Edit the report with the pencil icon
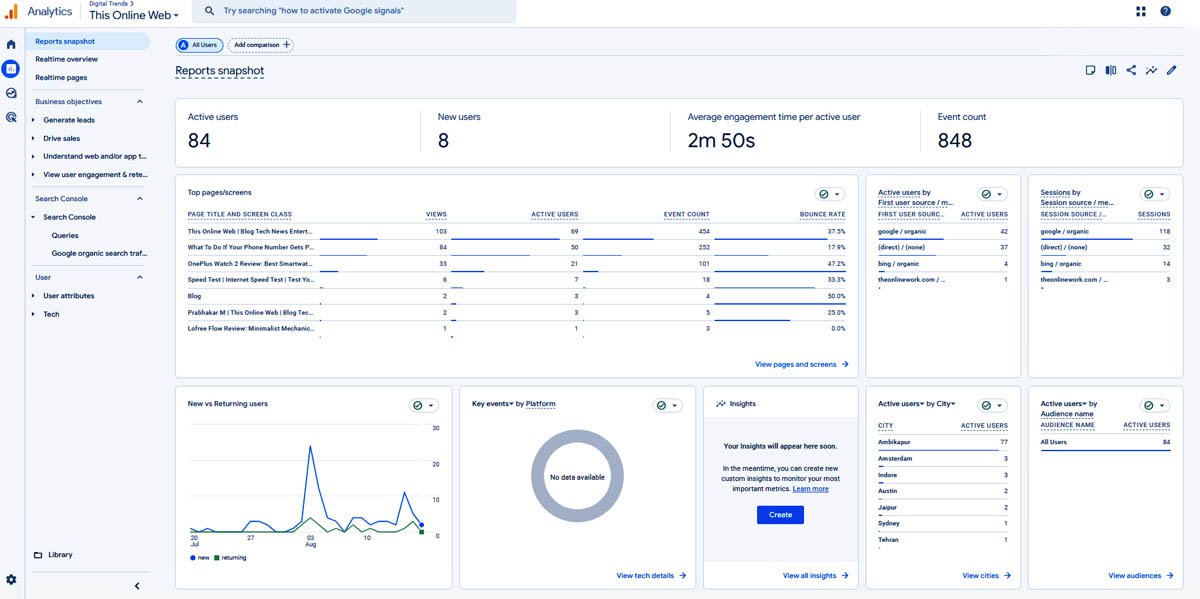1200x599 pixels. coord(1171,70)
